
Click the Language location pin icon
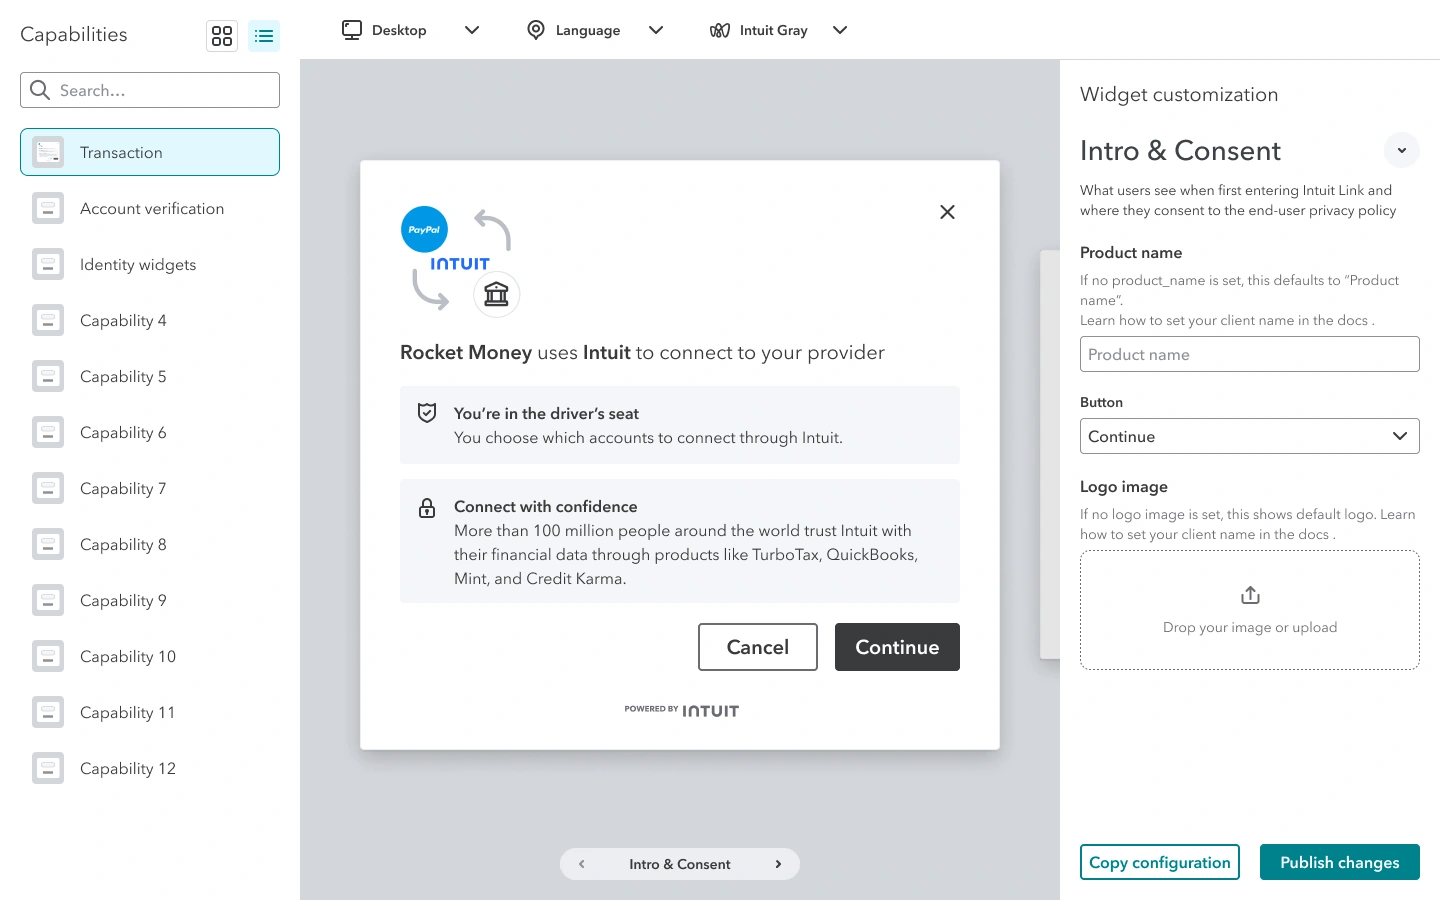536,30
